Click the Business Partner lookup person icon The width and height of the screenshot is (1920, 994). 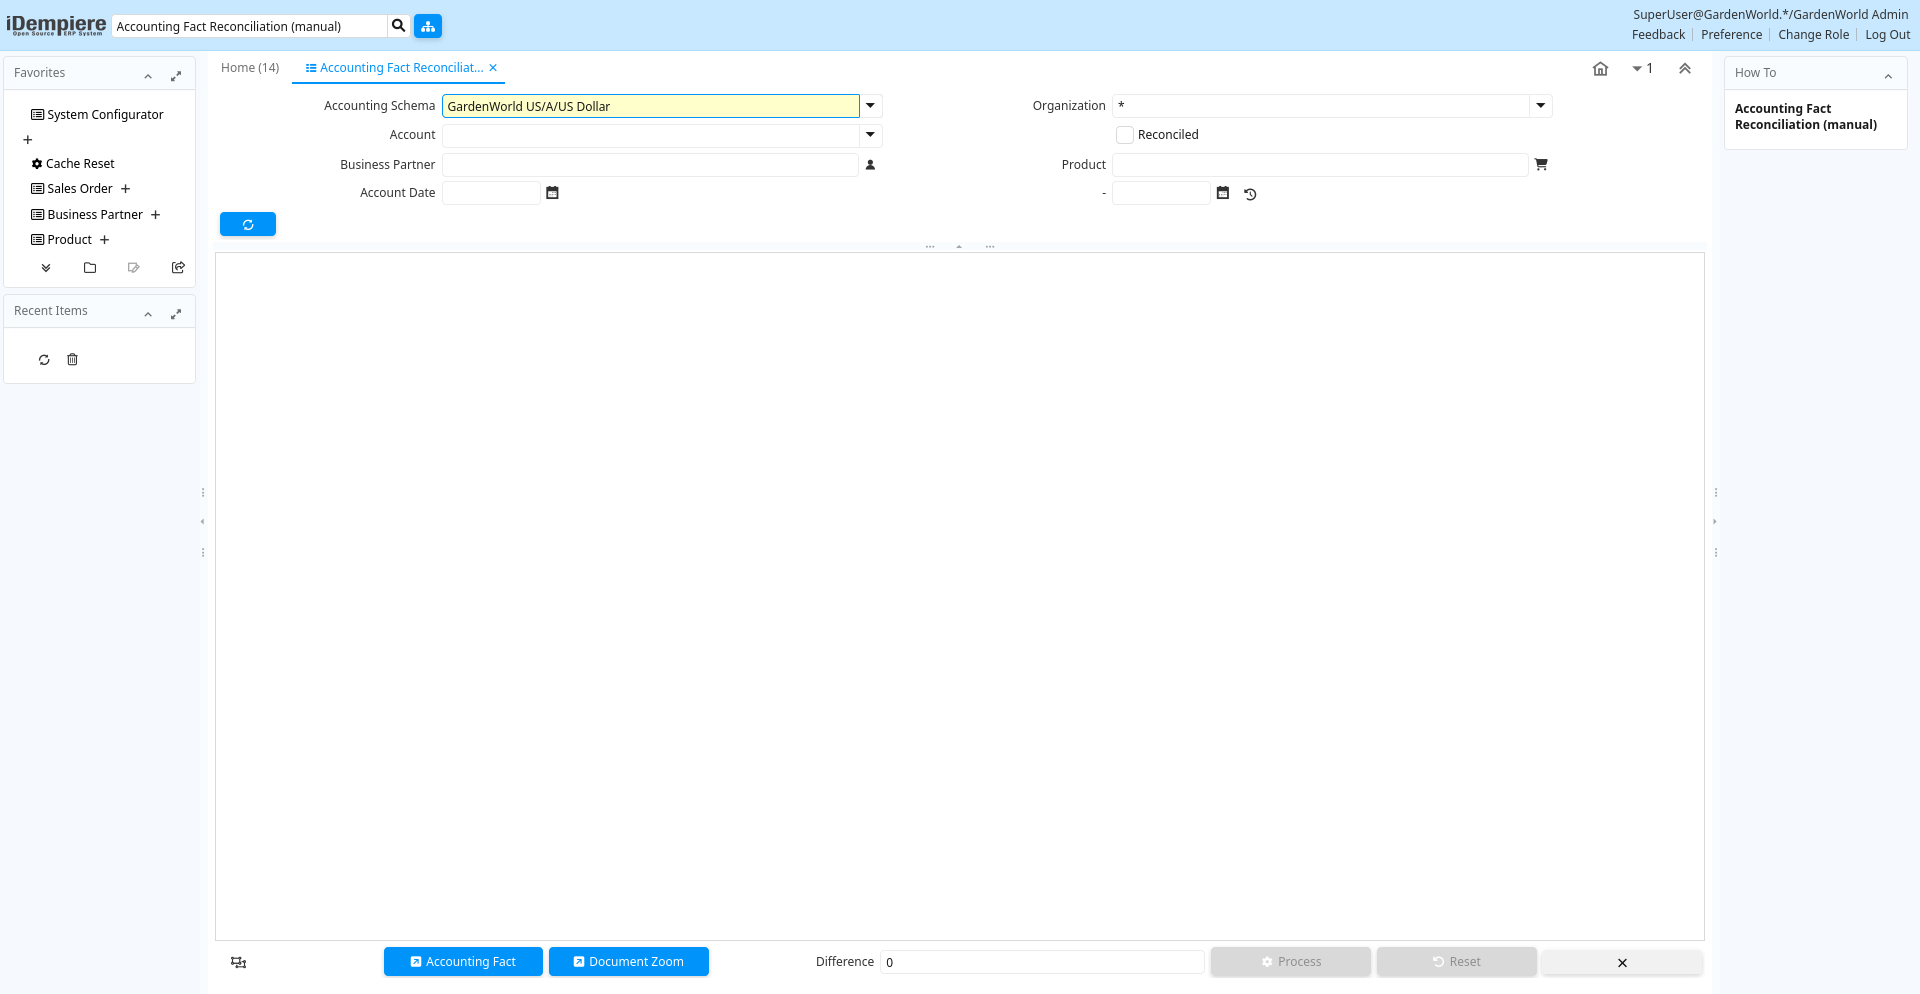(x=870, y=165)
